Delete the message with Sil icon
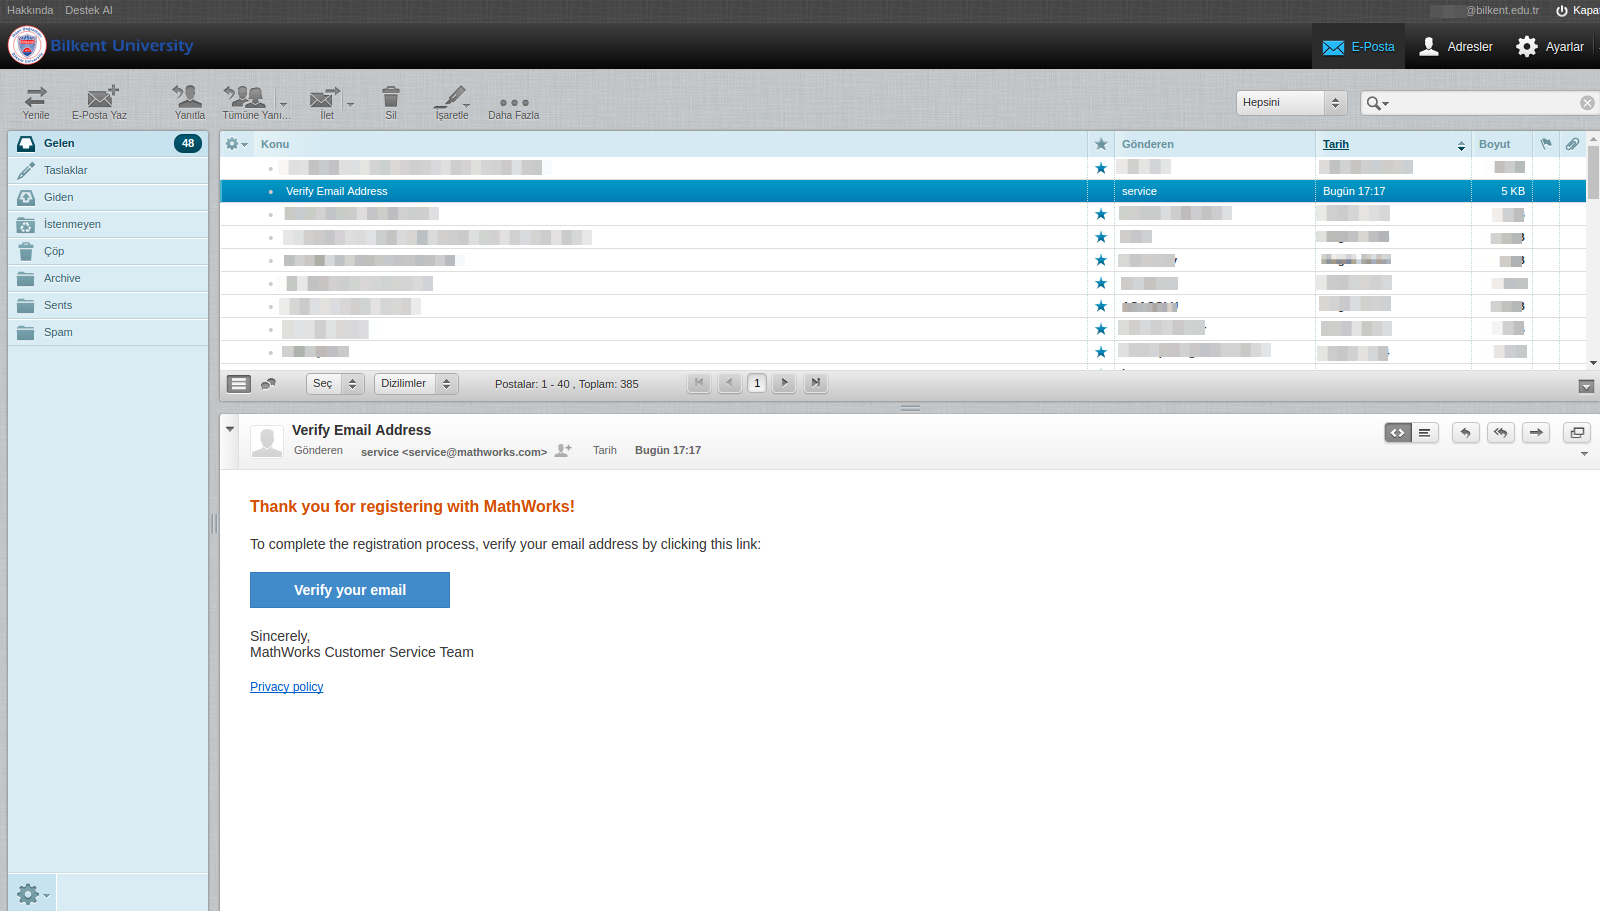This screenshot has width=1600, height=911. [x=391, y=102]
